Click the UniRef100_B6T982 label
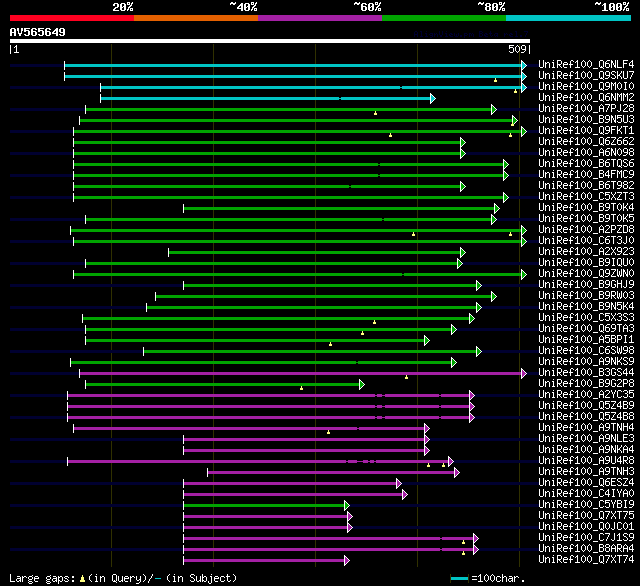The width and height of the screenshot is (640, 586). pos(586,185)
